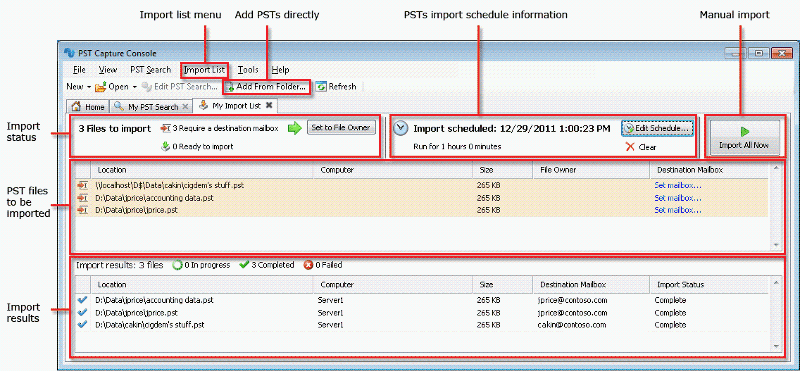This screenshot has height=371, width=800.
Task: Click the green play icon on Import All Now
Action: click(745, 132)
